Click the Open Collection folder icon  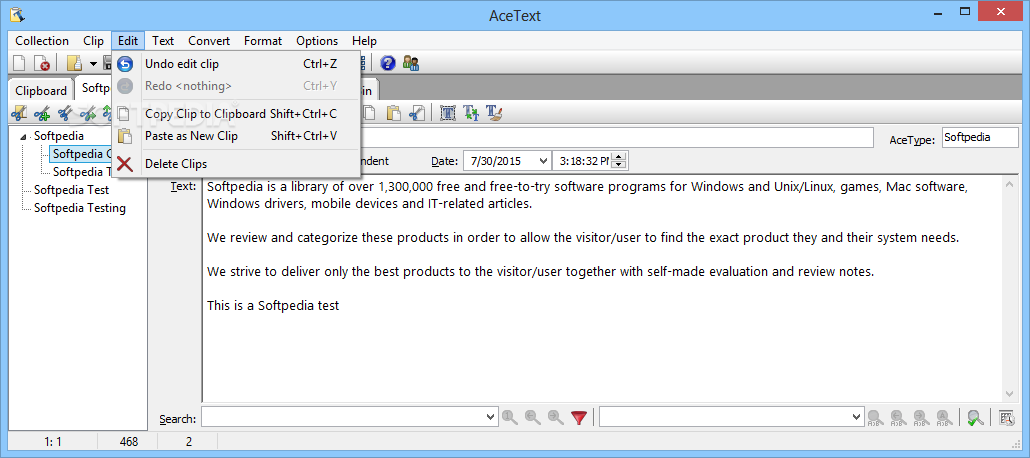(74, 63)
